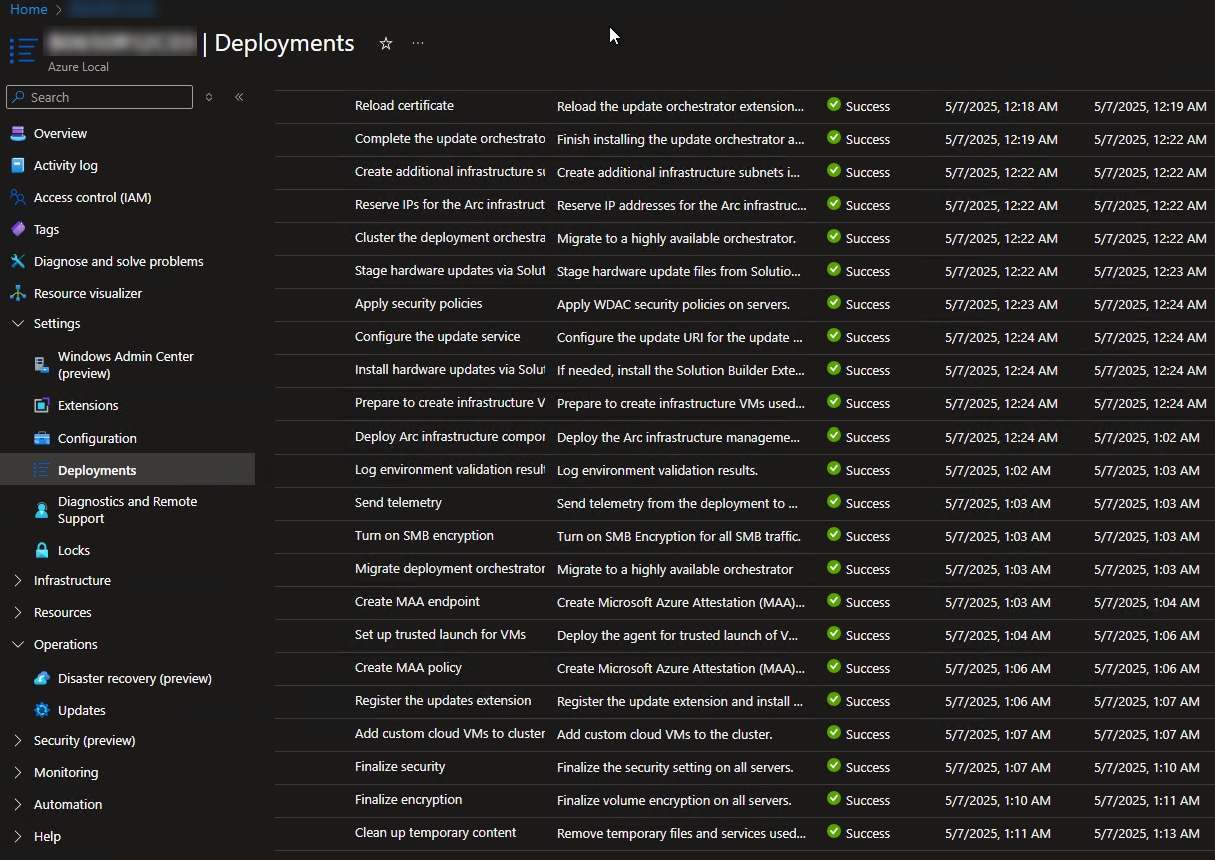1215x860 pixels.
Task: Click the 'Configure the update service' step
Action: tap(438, 337)
